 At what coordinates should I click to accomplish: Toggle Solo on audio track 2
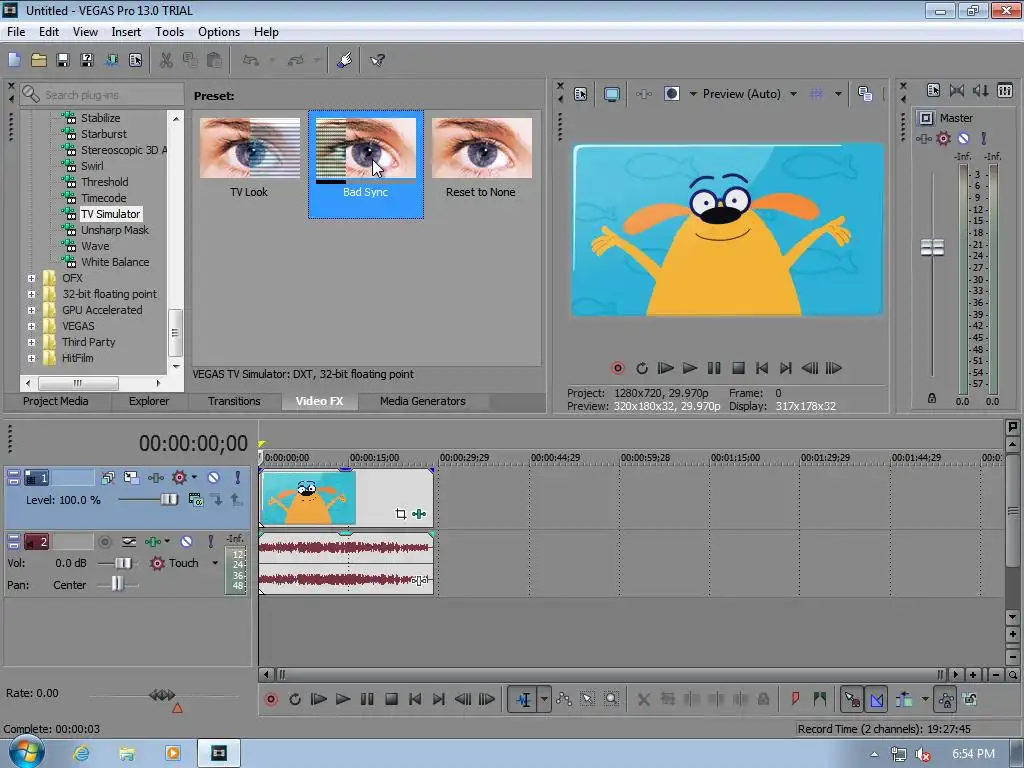coord(210,541)
